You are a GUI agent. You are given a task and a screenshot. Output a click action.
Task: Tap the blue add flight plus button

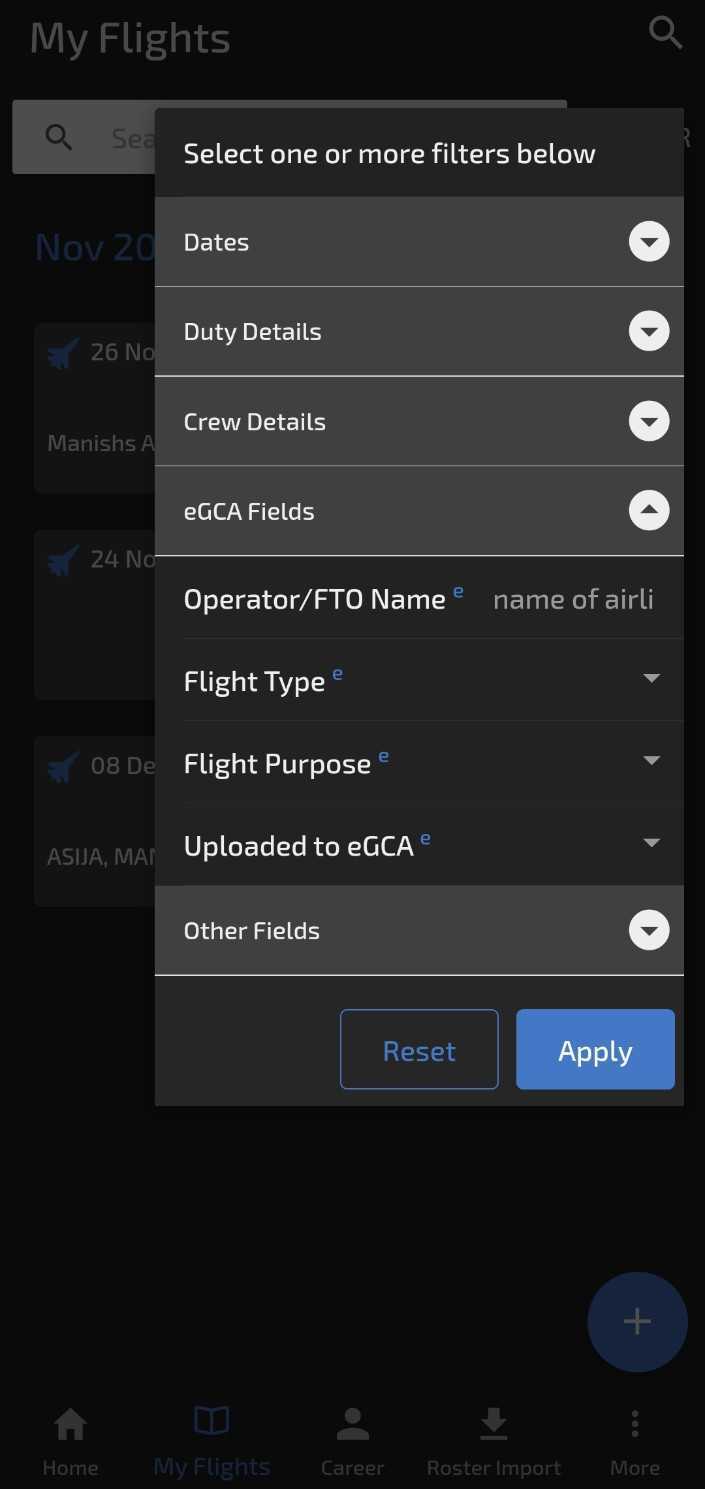click(637, 1321)
